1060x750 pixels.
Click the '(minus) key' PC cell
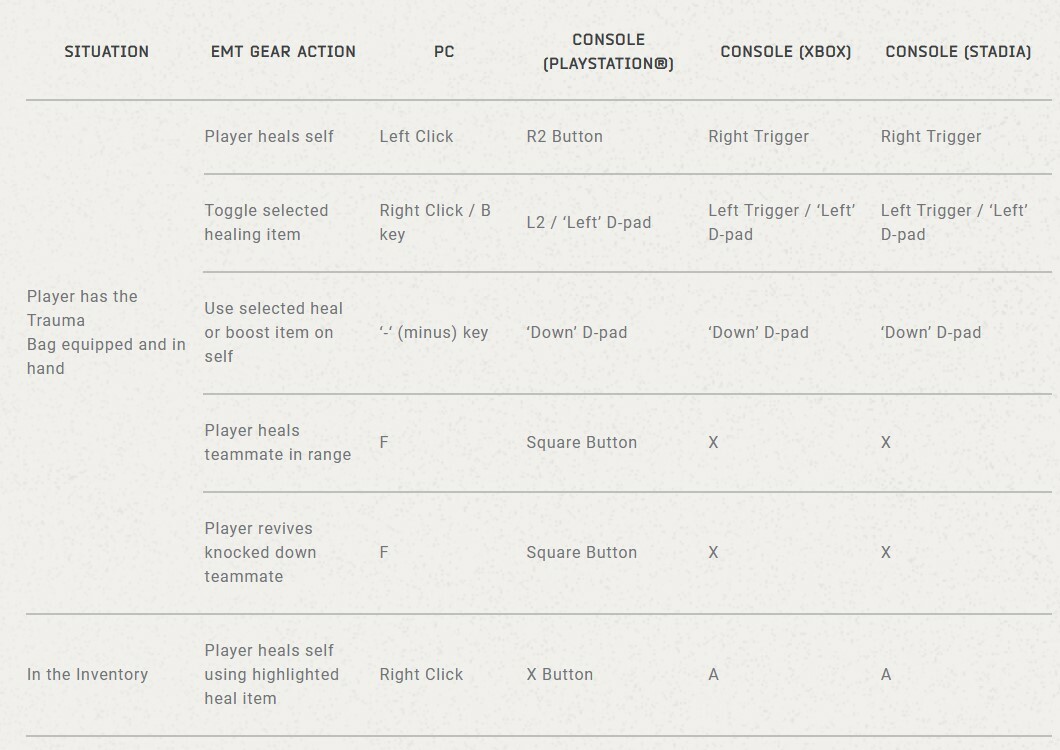[433, 333]
